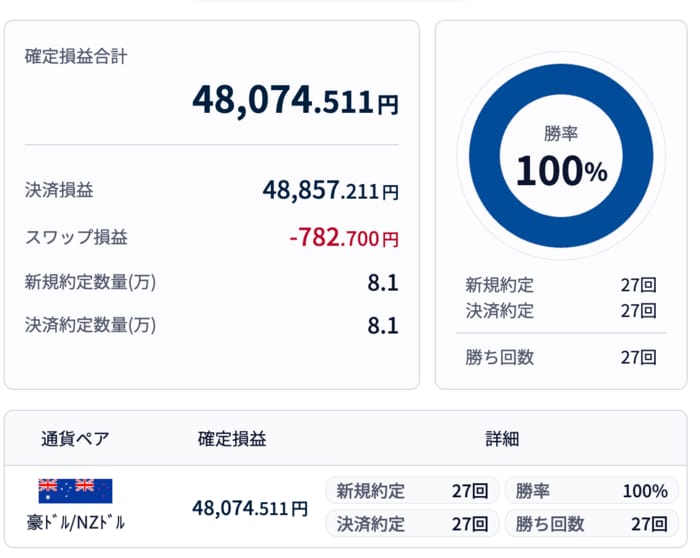700x558 pixels.
Task: Click the Australia/New Zealand flags icon
Action: click(x=75, y=490)
